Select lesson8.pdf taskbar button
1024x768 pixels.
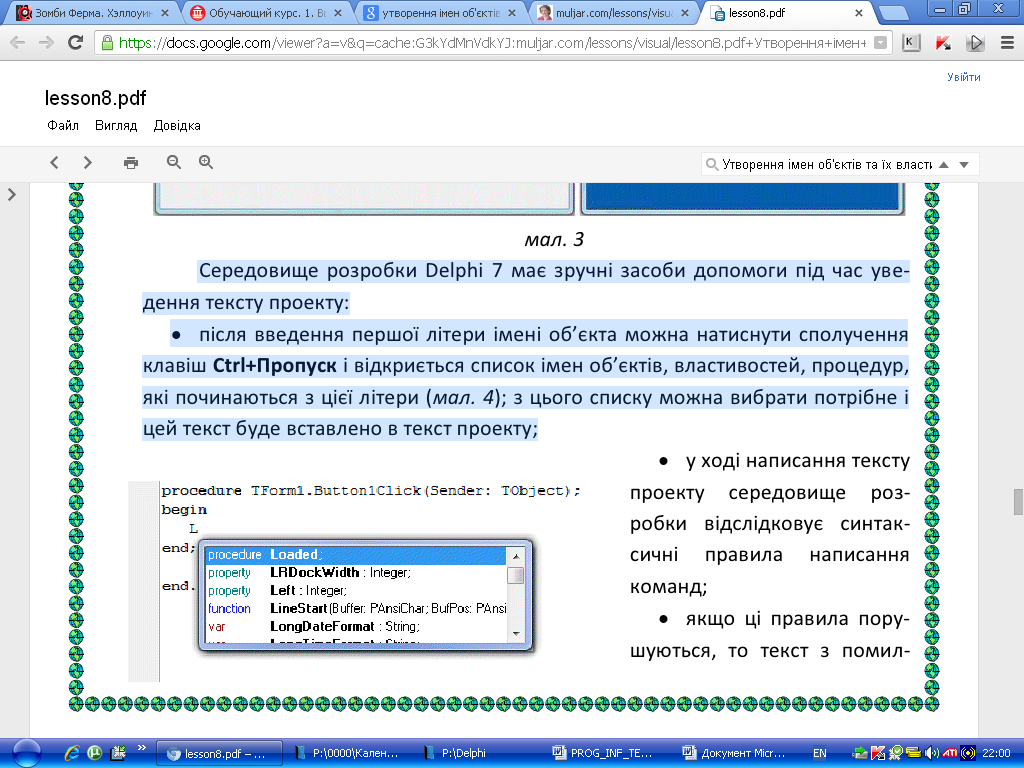220,754
